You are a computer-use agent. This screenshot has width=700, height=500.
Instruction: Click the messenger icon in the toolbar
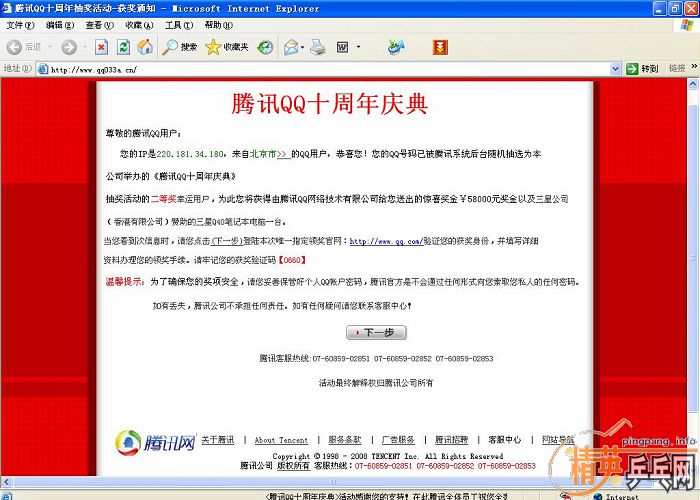[396, 47]
